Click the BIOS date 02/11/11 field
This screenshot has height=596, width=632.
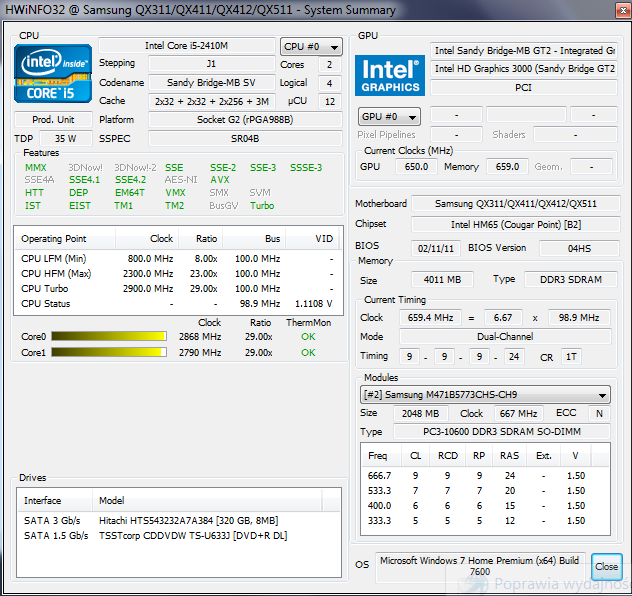pos(436,248)
